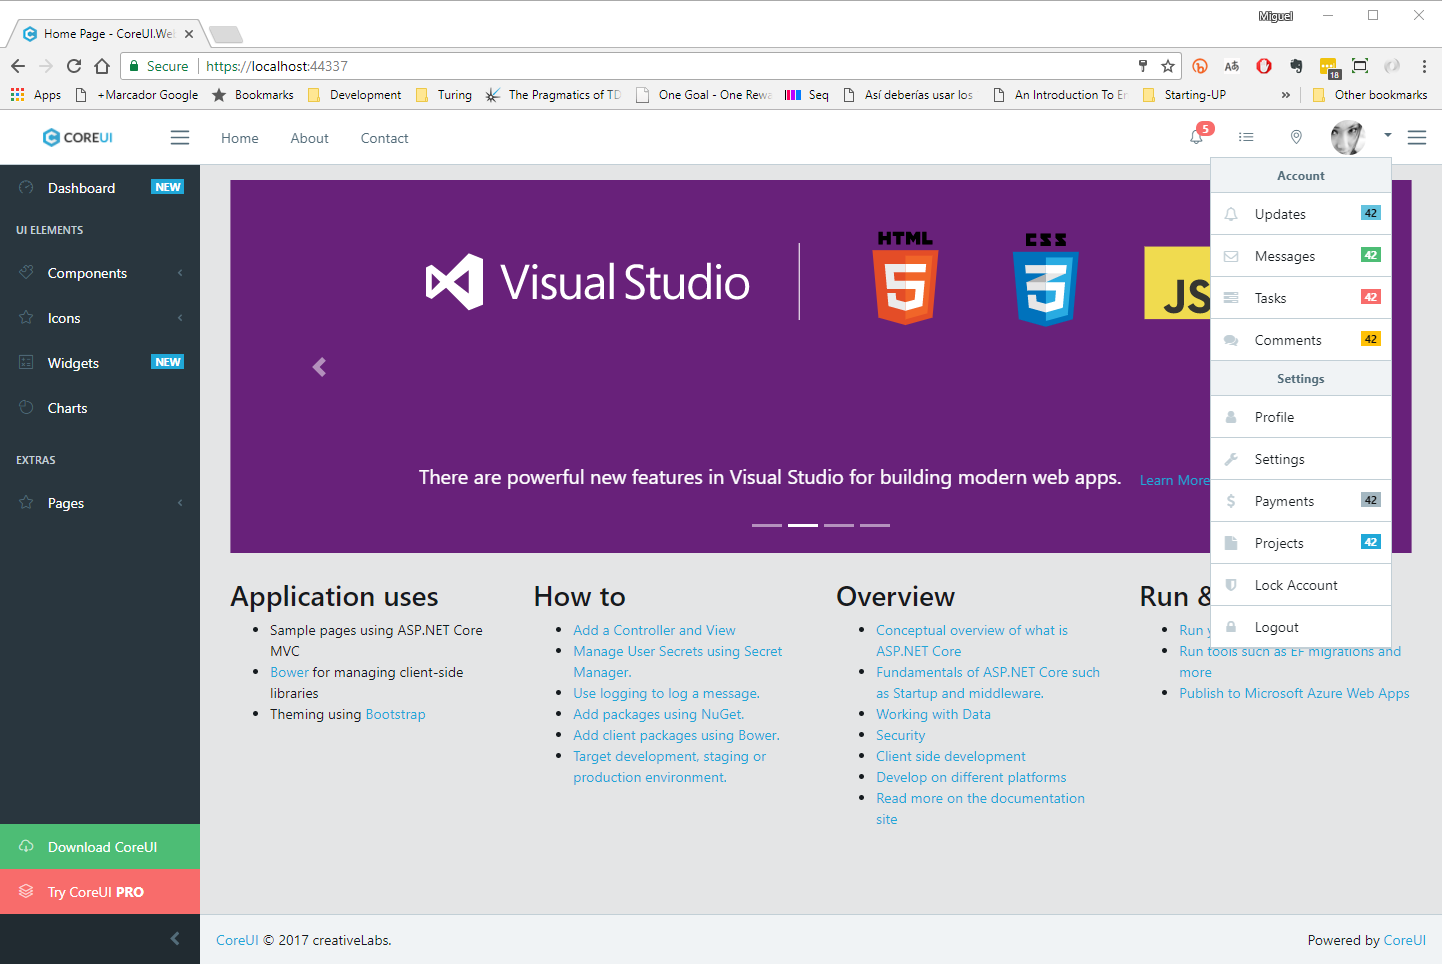Viewport: 1442px width, 964px height.
Task: Open the Add a Controller and View link
Action: click(x=654, y=630)
